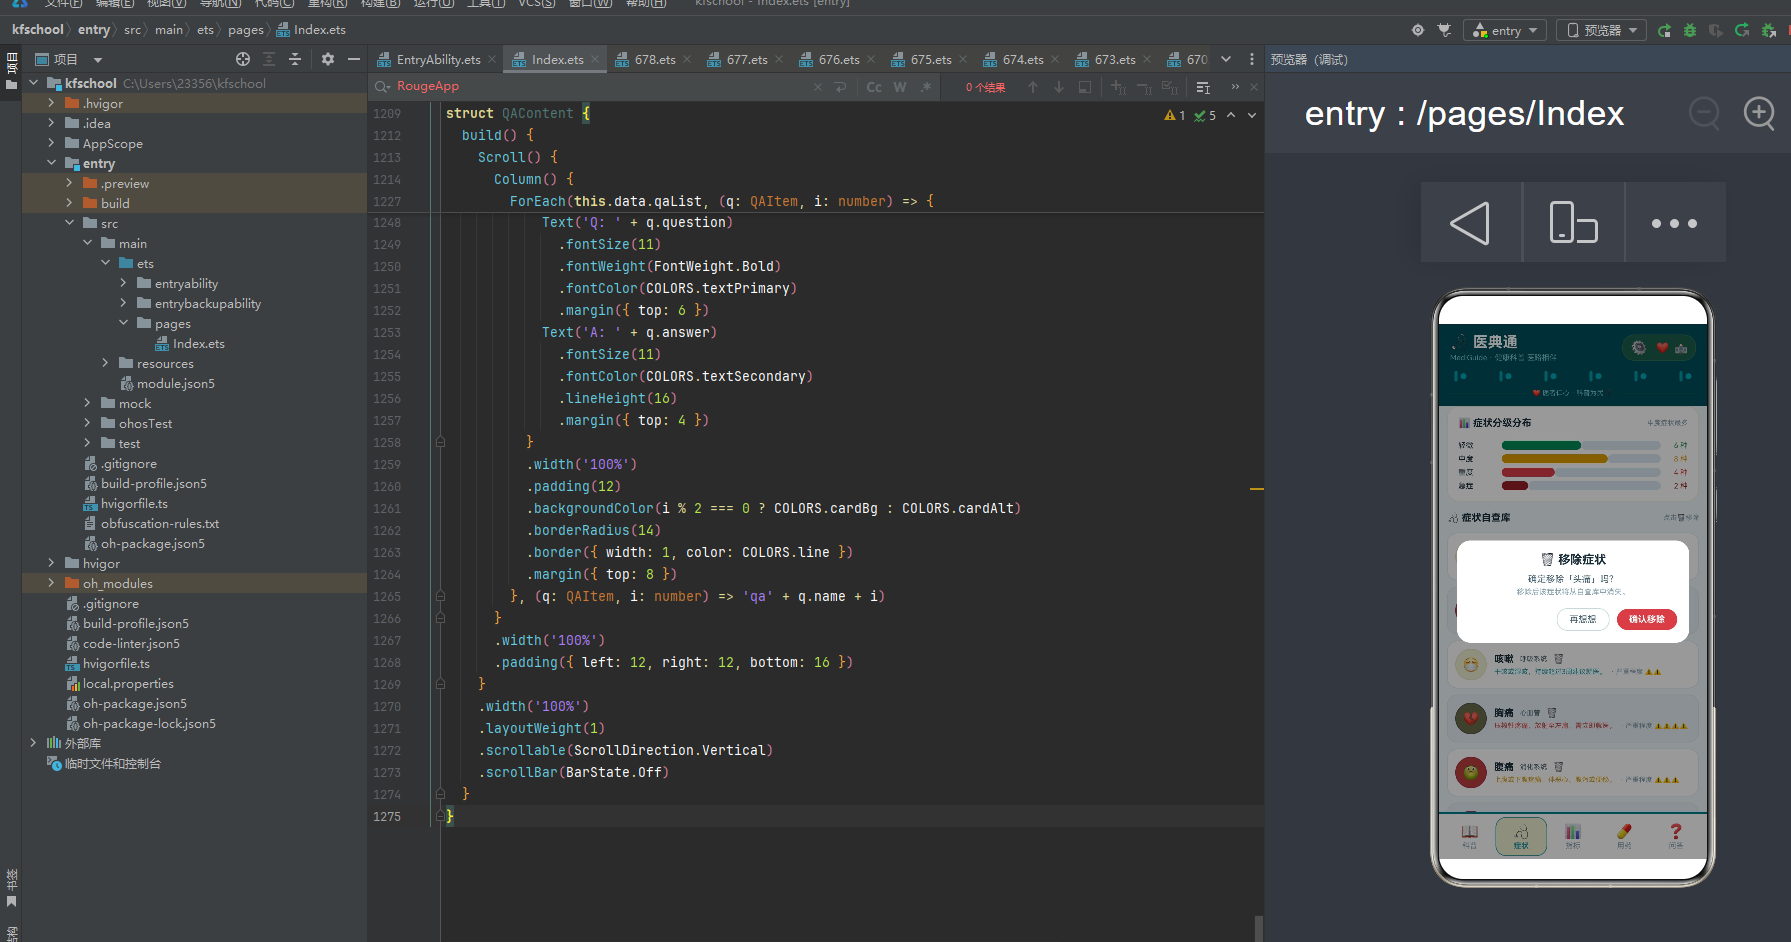Image resolution: width=1791 pixels, height=942 pixels.
Task: Expand the .hvigor folder
Action: 51,103
